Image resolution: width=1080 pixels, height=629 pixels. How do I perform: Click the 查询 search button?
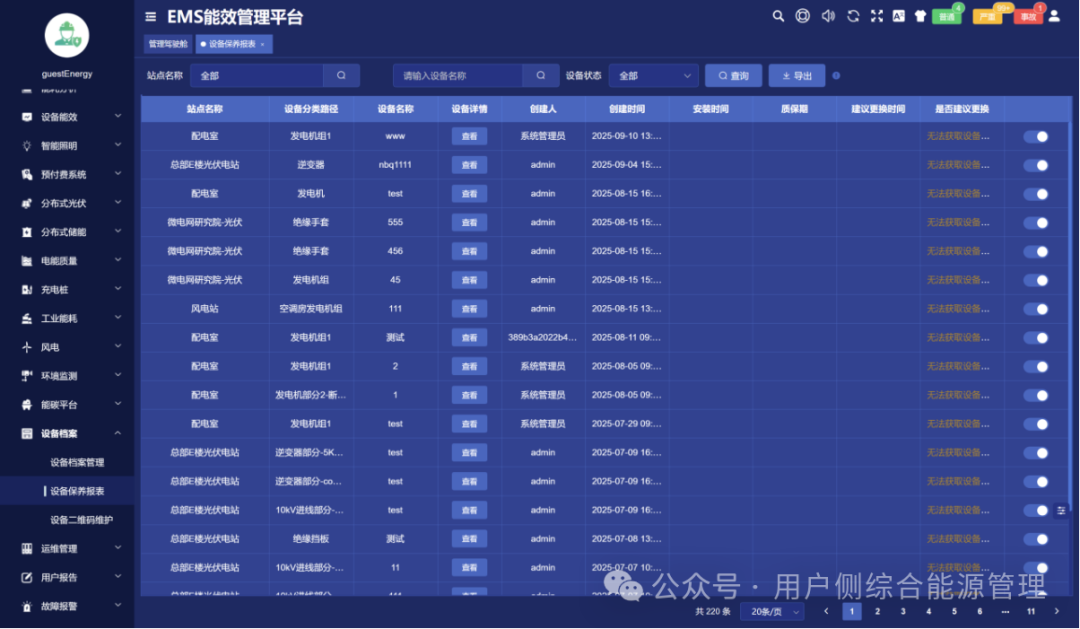(x=733, y=76)
